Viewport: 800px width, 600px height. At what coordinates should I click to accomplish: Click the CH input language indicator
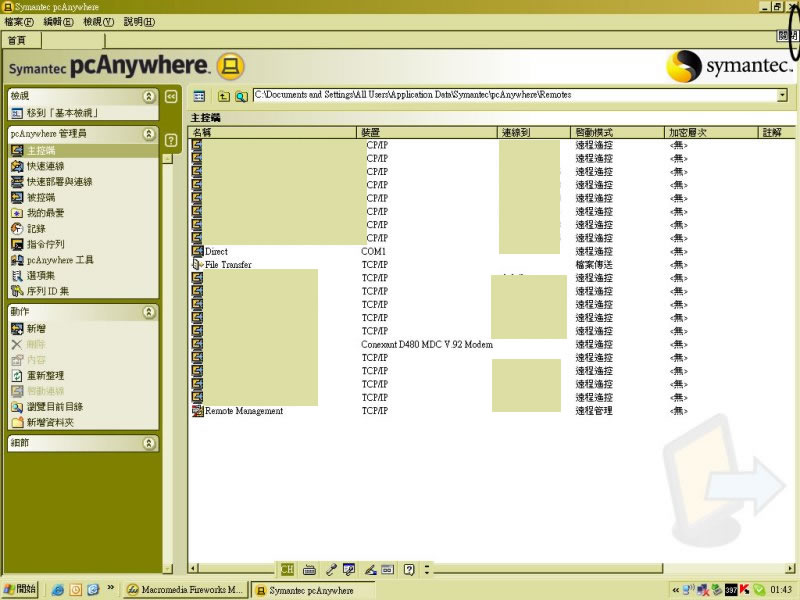(287, 569)
